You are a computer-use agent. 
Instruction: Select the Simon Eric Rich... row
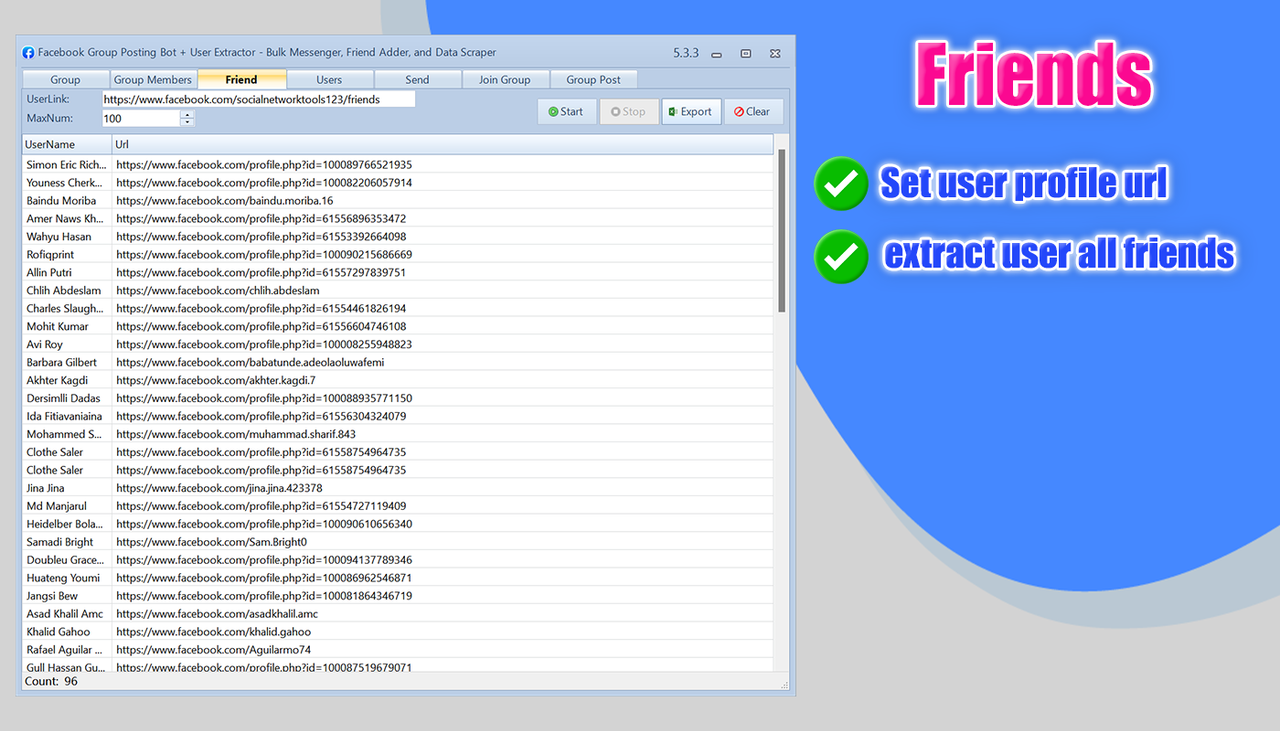tap(397, 165)
